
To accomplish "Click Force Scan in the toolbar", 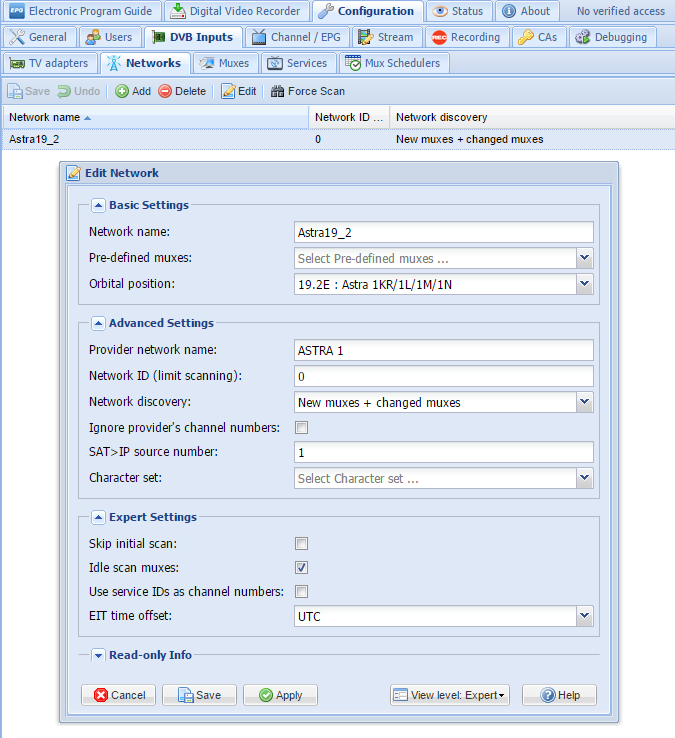I will [x=308, y=91].
